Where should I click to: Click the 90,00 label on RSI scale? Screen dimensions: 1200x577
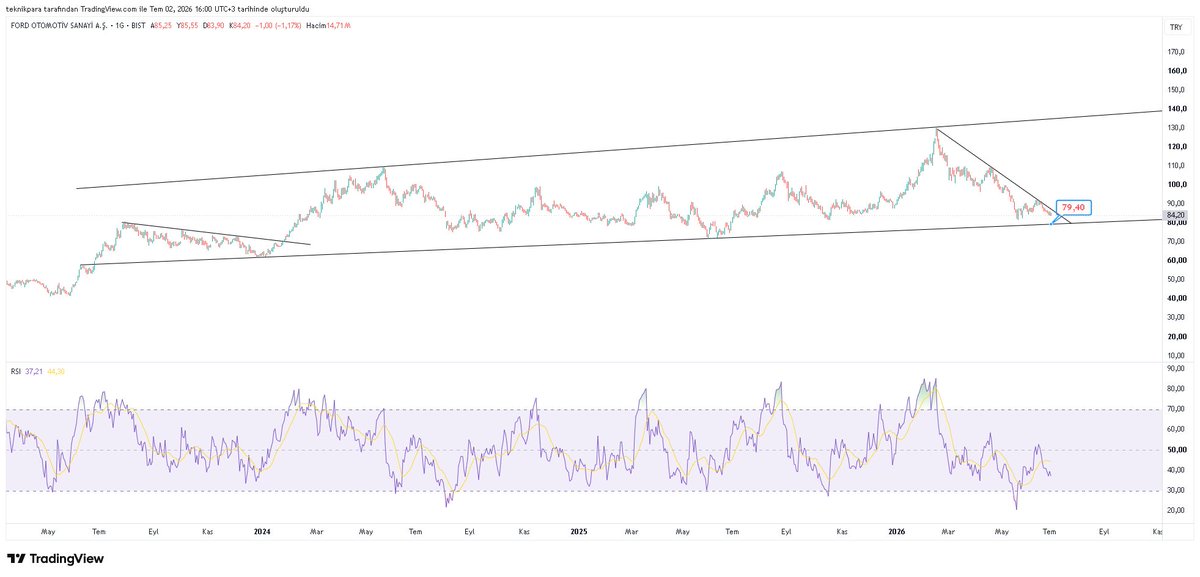click(x=1175, y=368)
